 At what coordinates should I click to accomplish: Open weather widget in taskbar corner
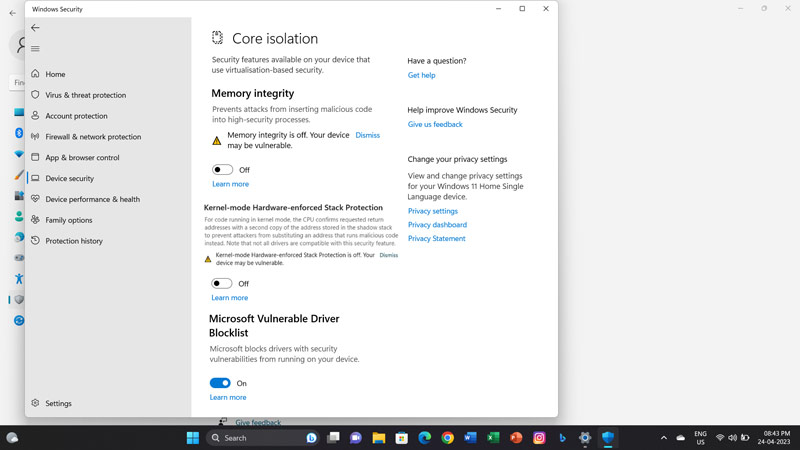[x=12, y=438]
